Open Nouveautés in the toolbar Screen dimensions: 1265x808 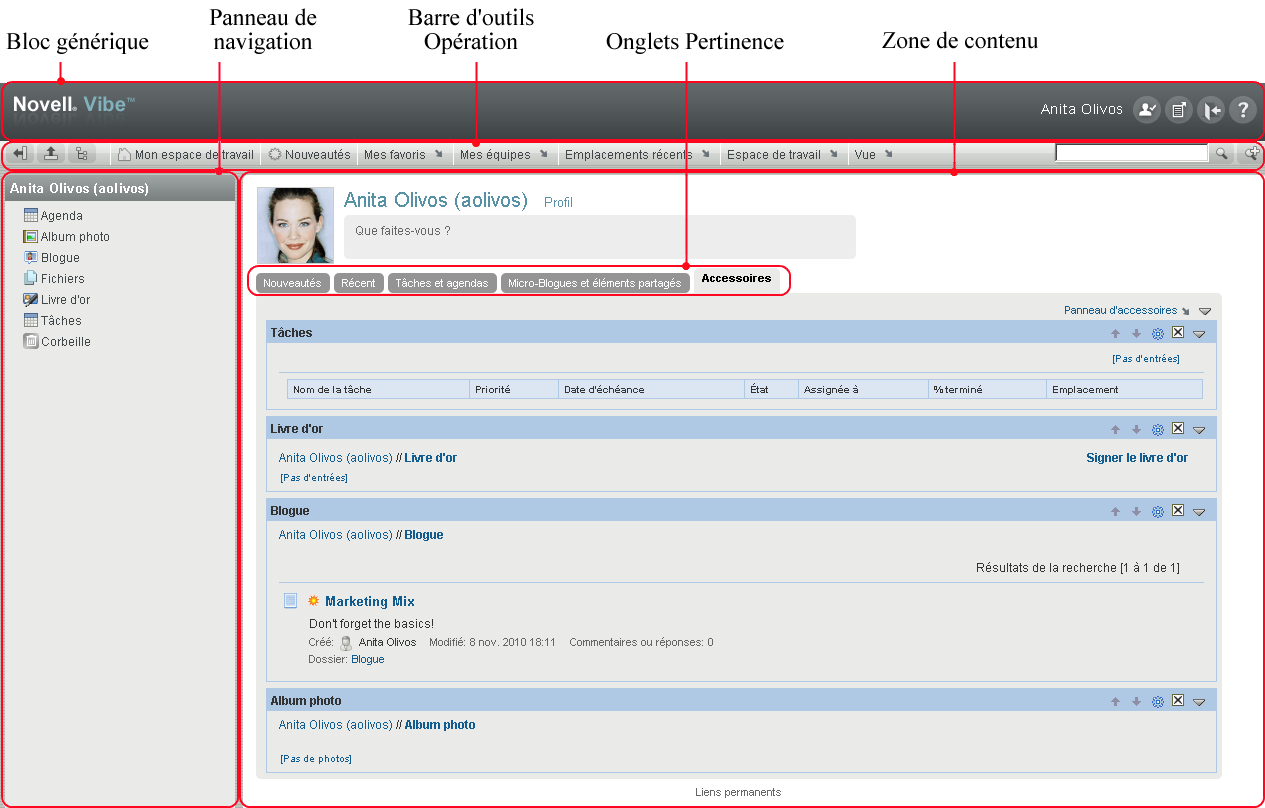(x=309, y=155)
